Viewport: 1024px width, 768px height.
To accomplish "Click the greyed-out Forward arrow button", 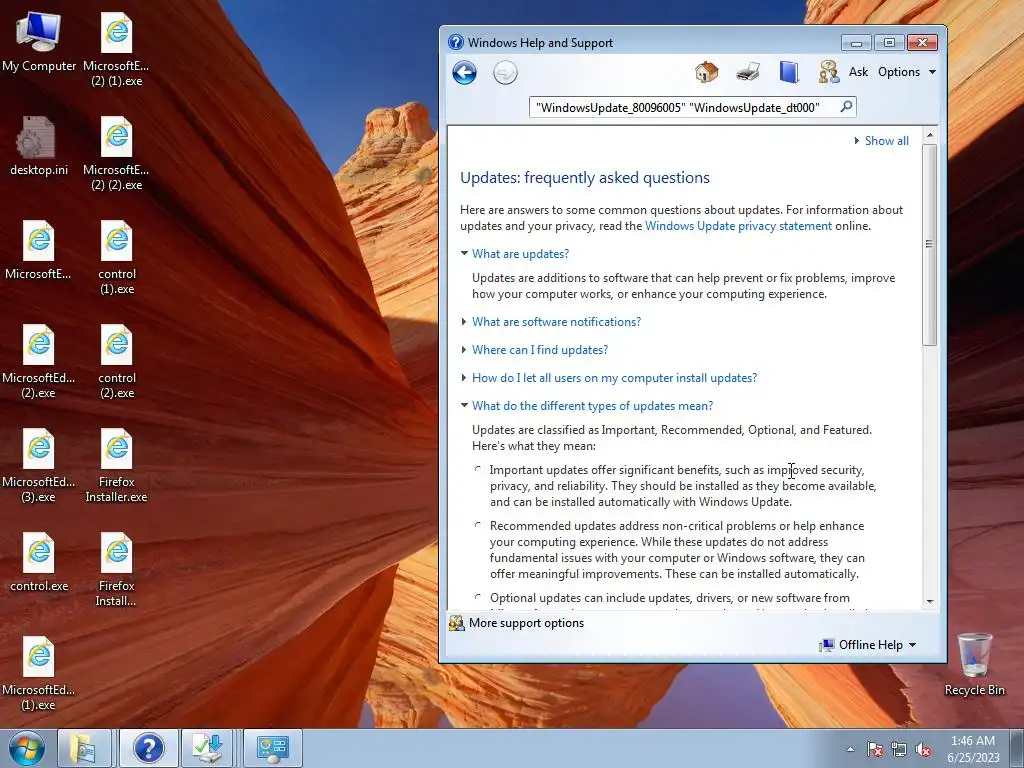I will point(505,72).
